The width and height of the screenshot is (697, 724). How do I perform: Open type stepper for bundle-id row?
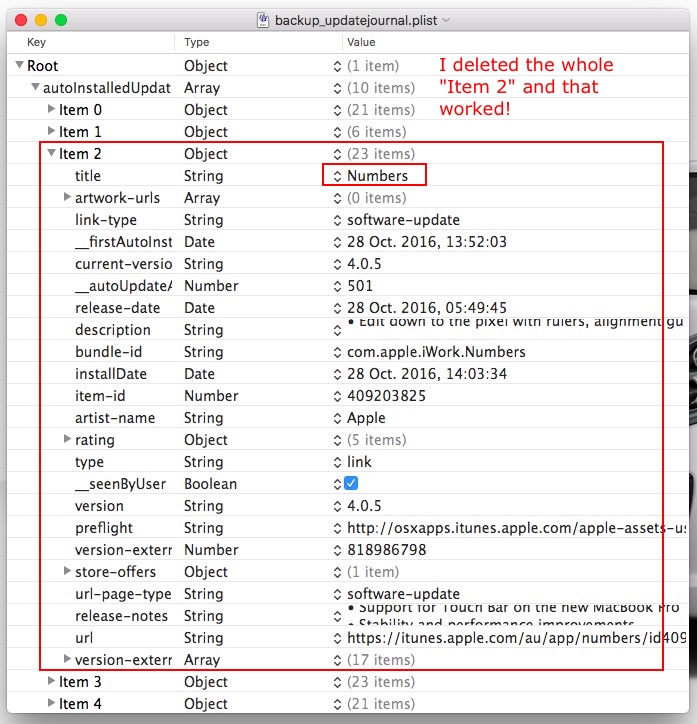[337, 352]
